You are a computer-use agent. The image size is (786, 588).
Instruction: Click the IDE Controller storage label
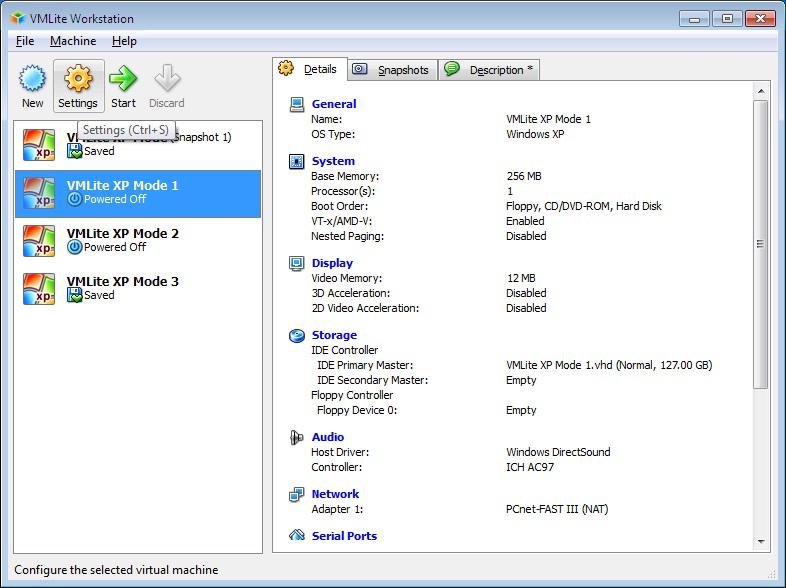pos(345,350)
